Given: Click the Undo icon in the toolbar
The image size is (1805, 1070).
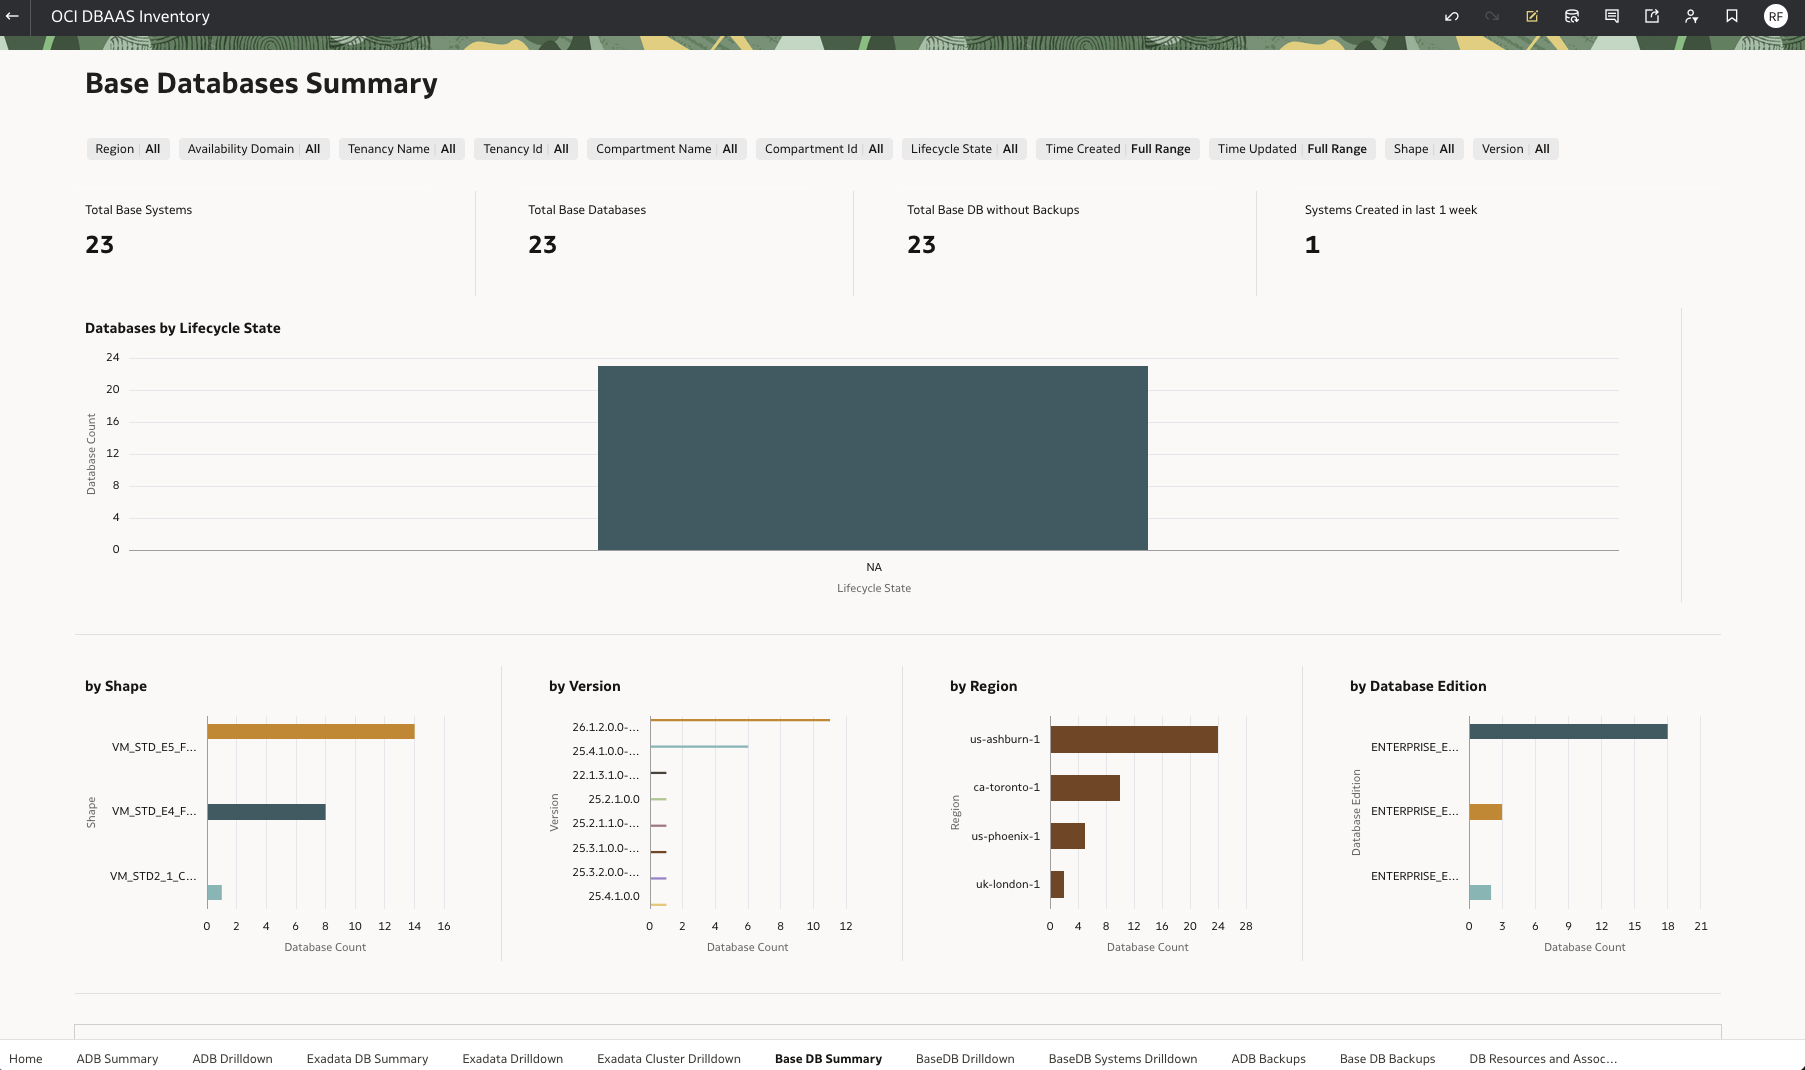Looking at the screenshot, I should (x=1451, y=16).
